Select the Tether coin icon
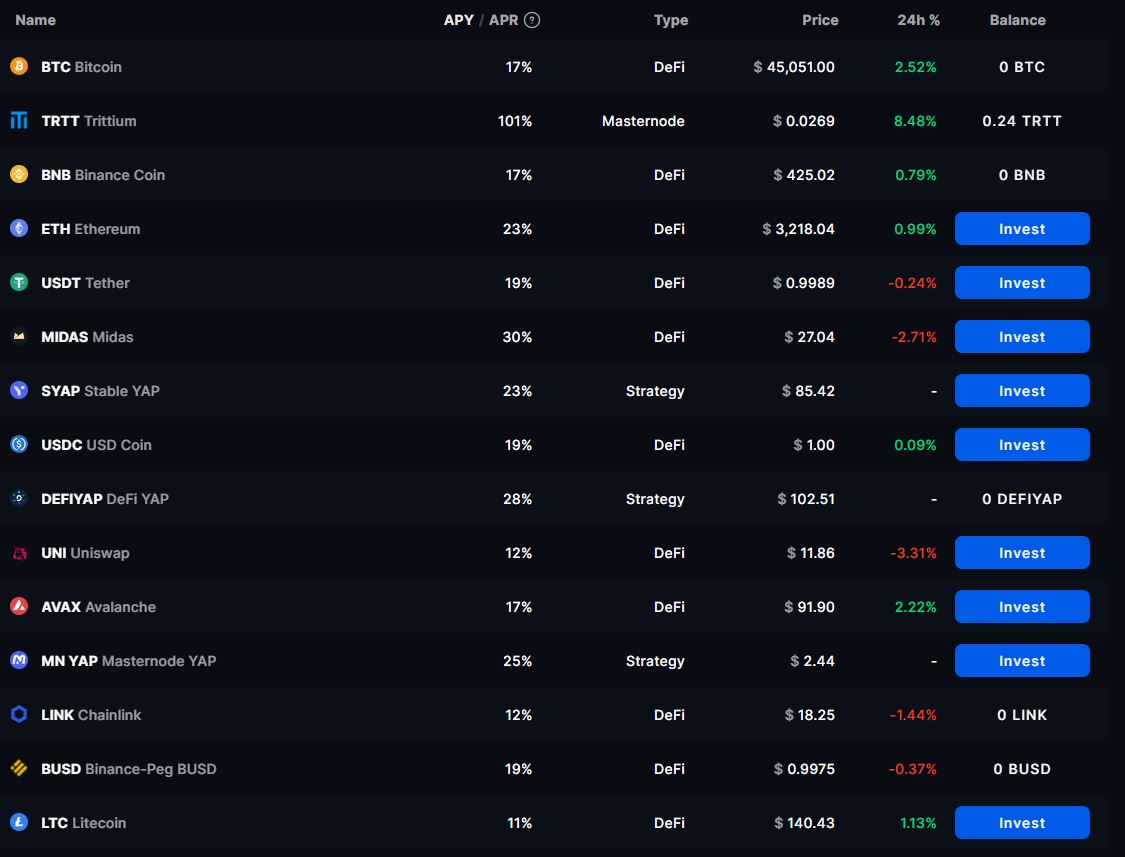 tap(19, 283)
